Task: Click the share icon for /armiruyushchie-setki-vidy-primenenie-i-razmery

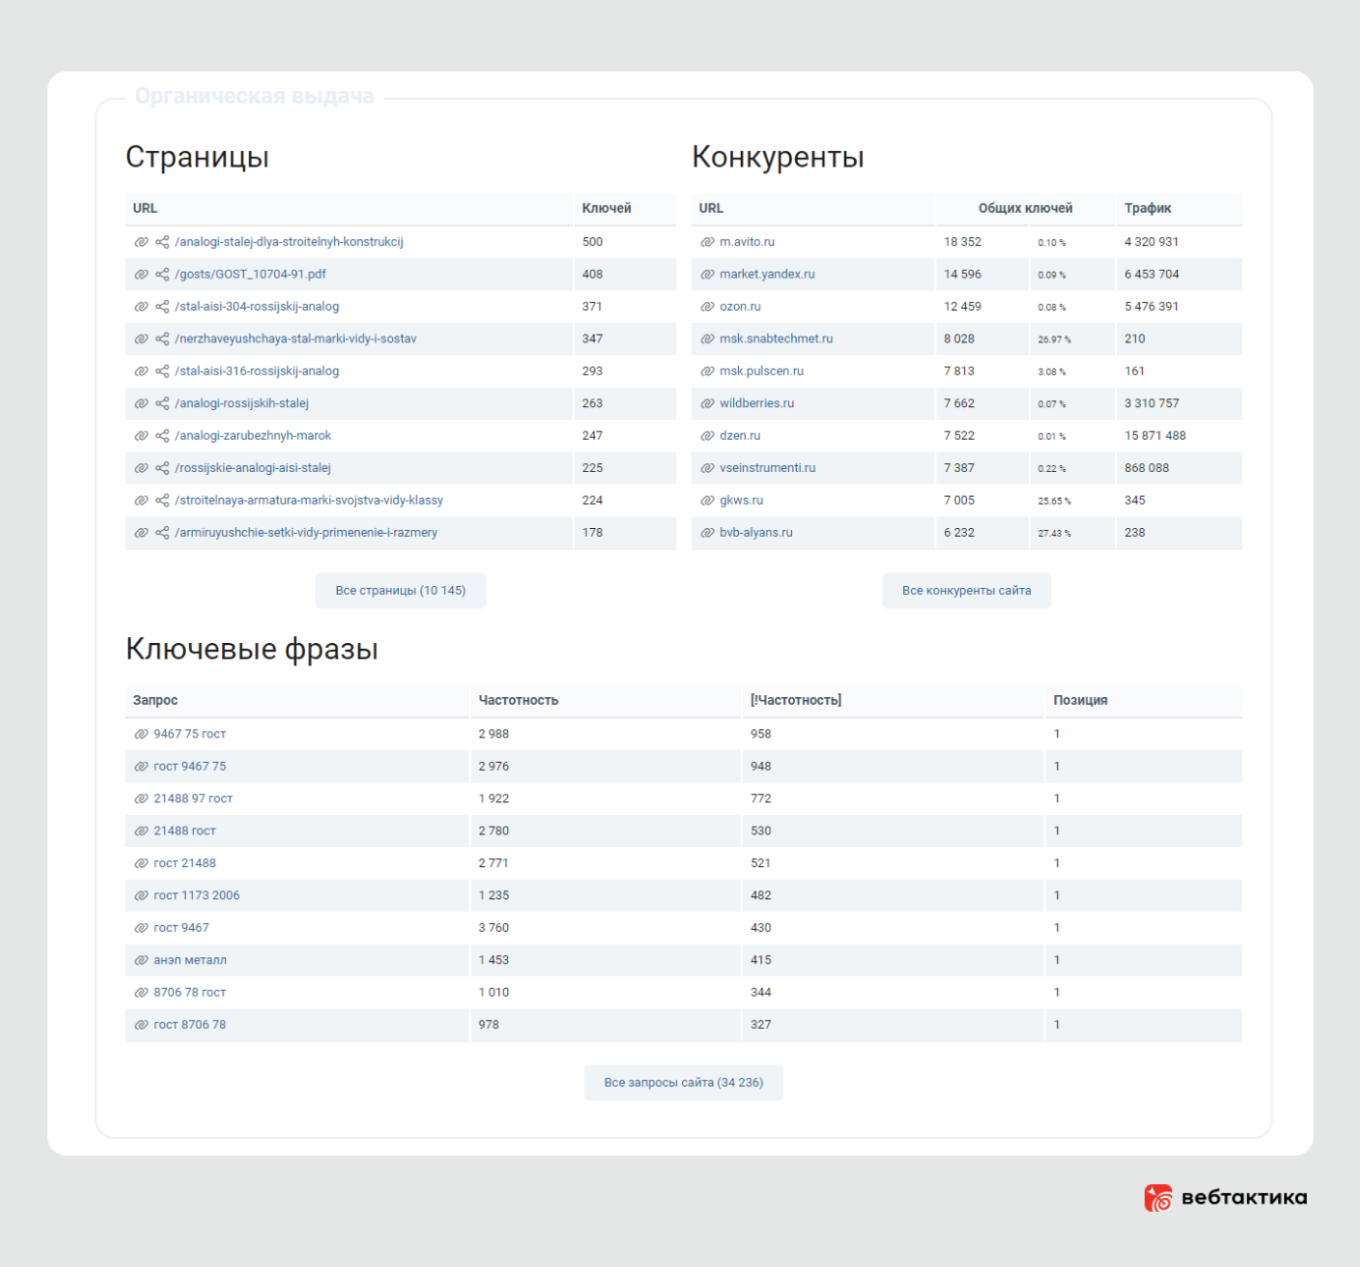Action: click(x=160, y=533)
